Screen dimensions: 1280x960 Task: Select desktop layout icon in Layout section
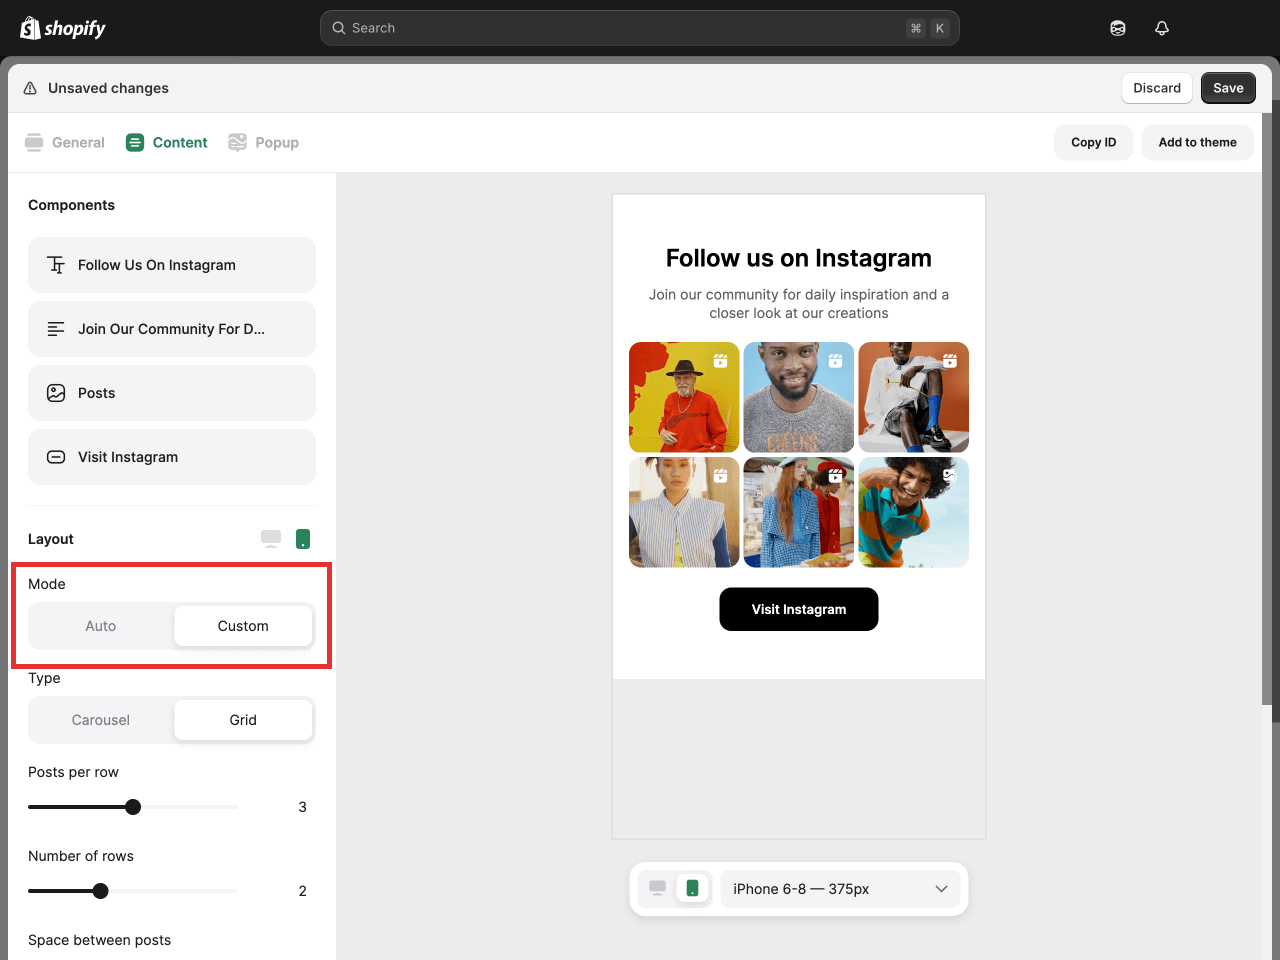tap(271, 539)
